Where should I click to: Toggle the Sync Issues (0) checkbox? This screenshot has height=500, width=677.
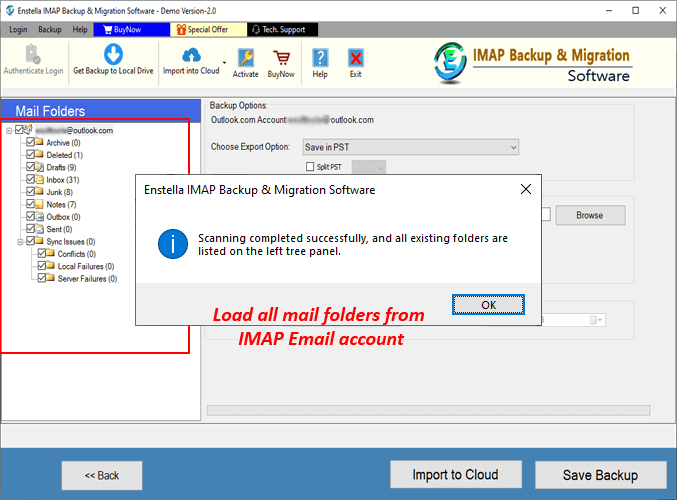30,241
